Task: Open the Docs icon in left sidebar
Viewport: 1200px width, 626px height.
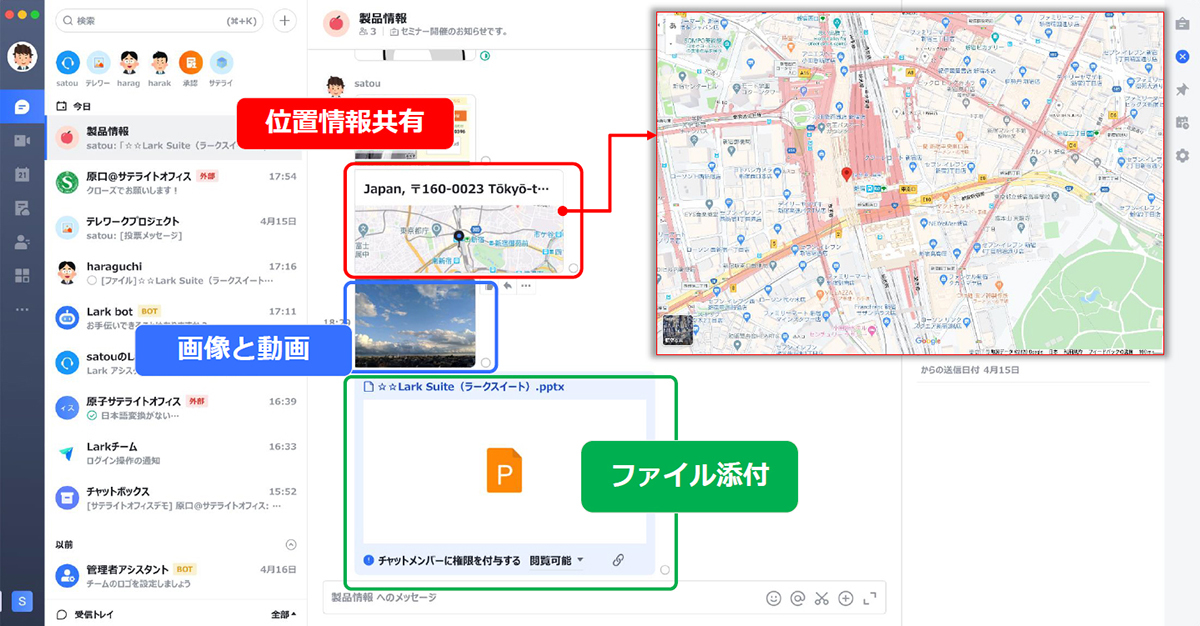Action: (x=22, y=208)
